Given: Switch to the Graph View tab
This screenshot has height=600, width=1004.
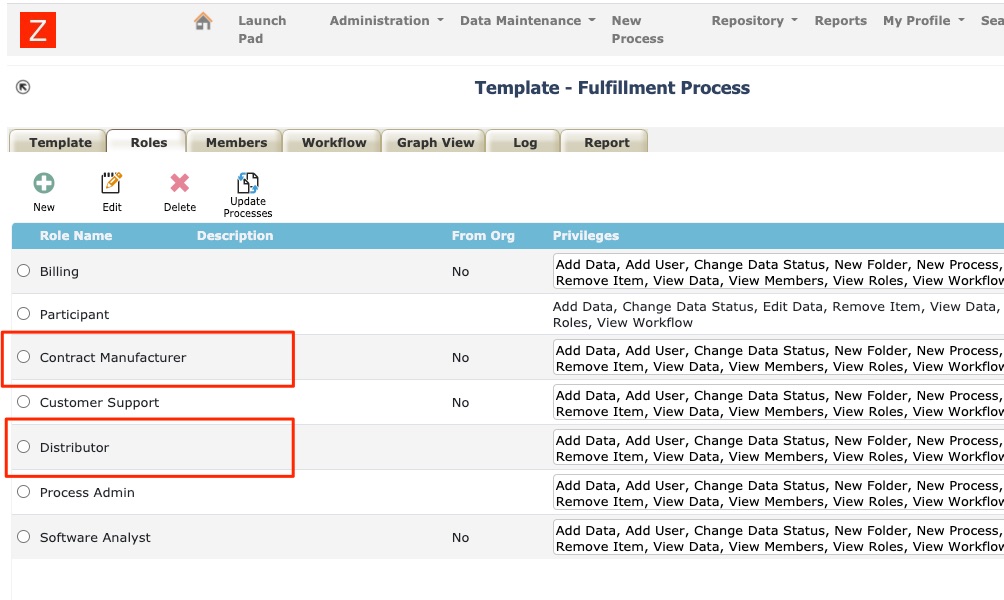Looking at the screenshot, I should click(x=434, y=142).
